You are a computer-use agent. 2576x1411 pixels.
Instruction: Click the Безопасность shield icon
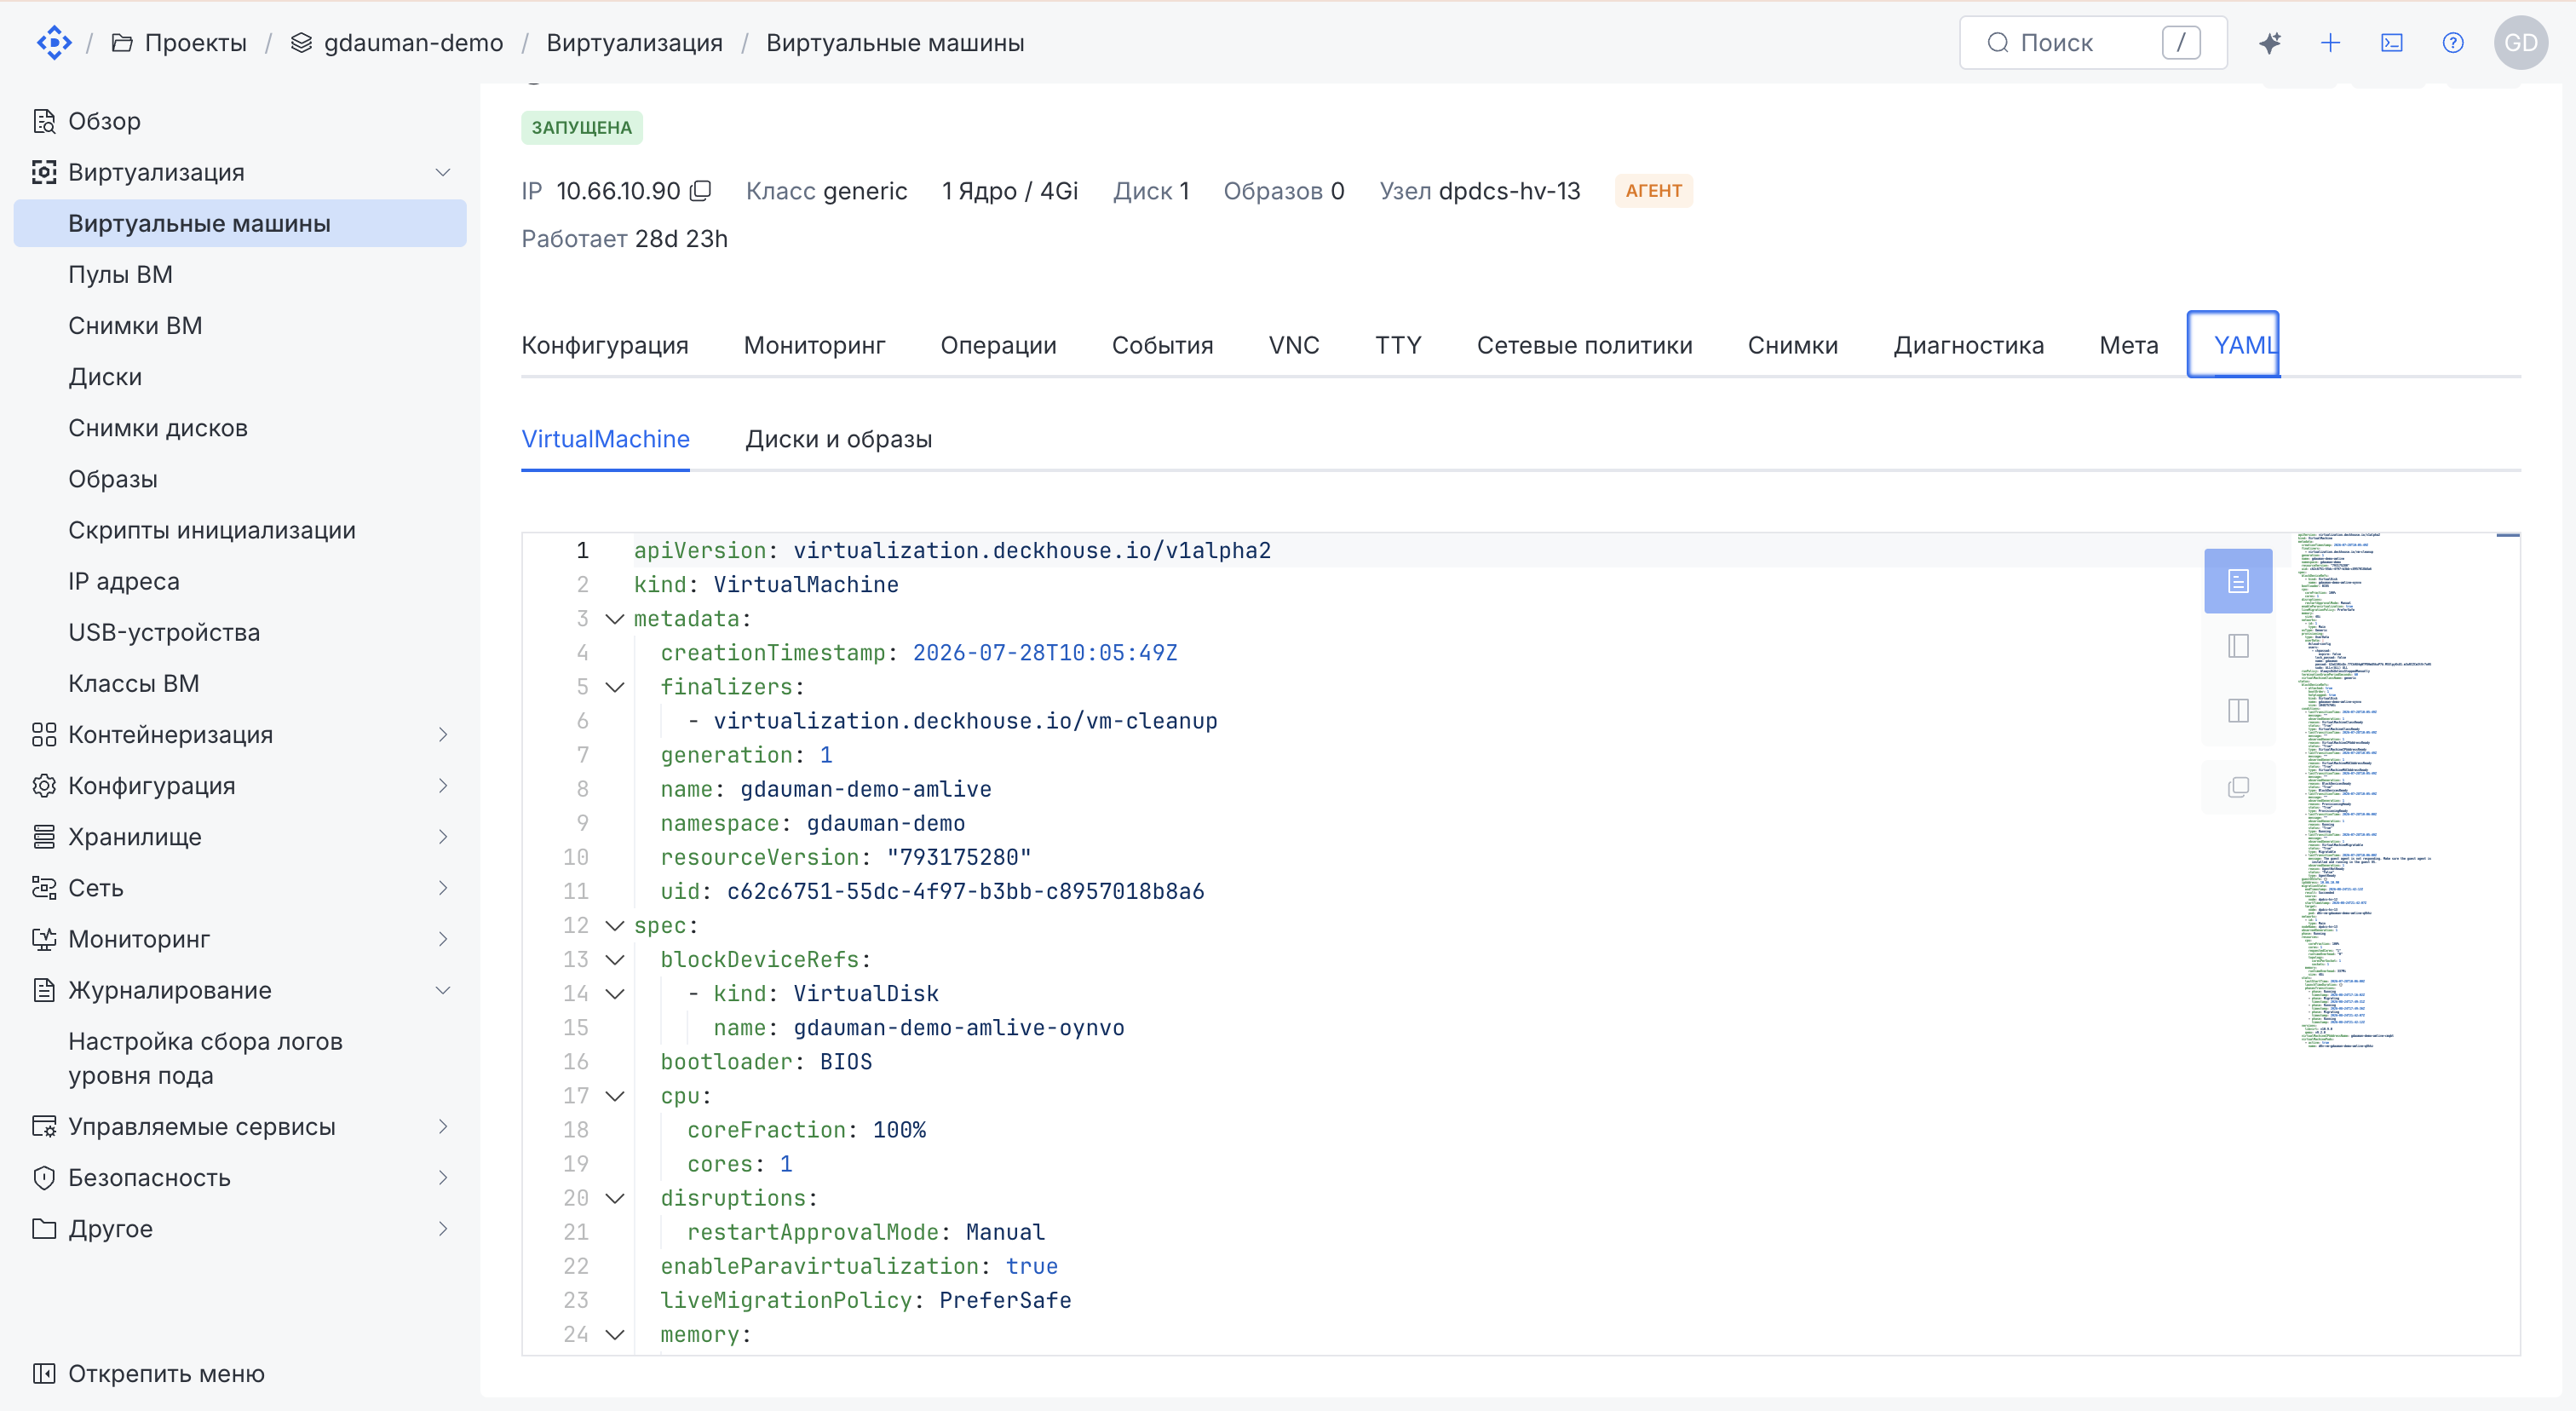tap(44, 1177)
